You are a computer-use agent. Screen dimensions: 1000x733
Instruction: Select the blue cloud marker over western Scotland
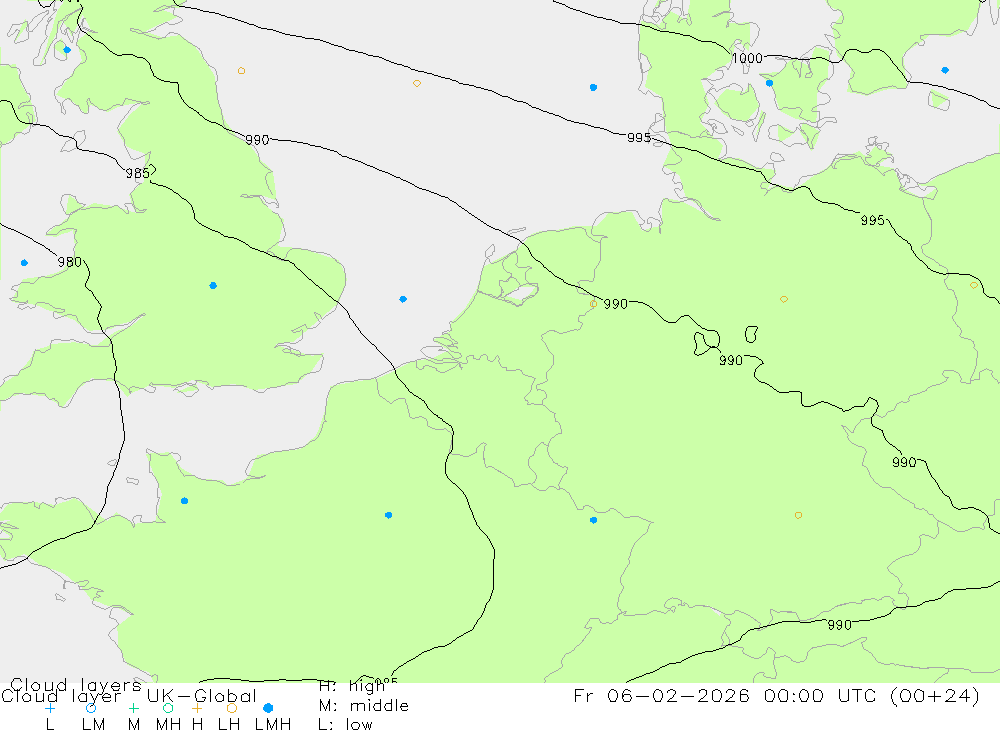(67, 50)
